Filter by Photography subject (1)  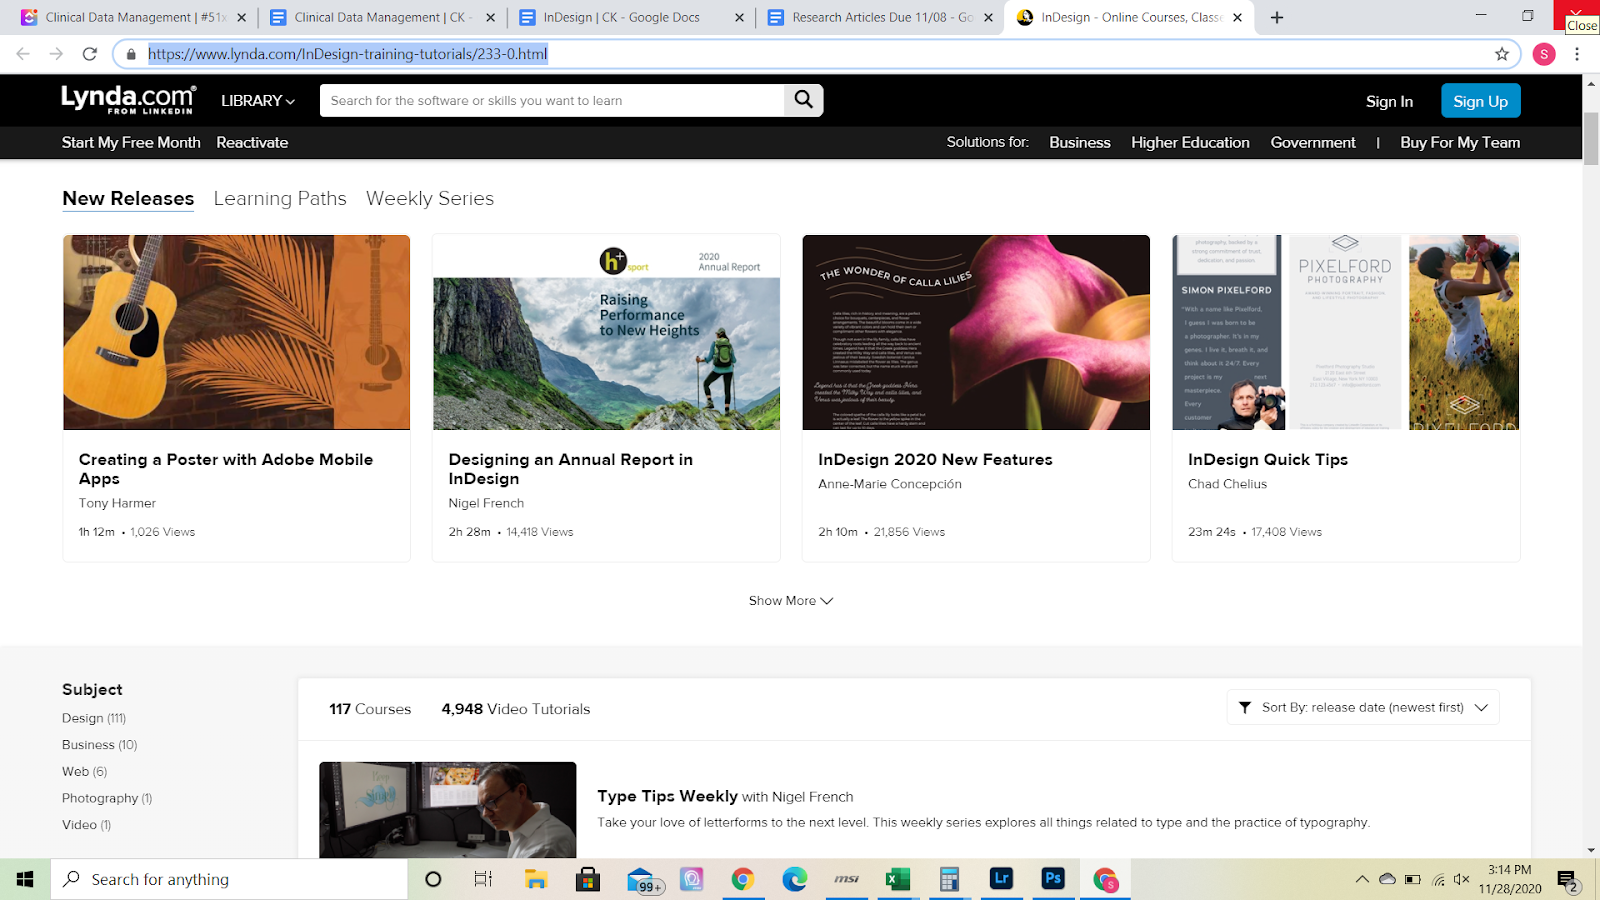click(x=107, y=798)
